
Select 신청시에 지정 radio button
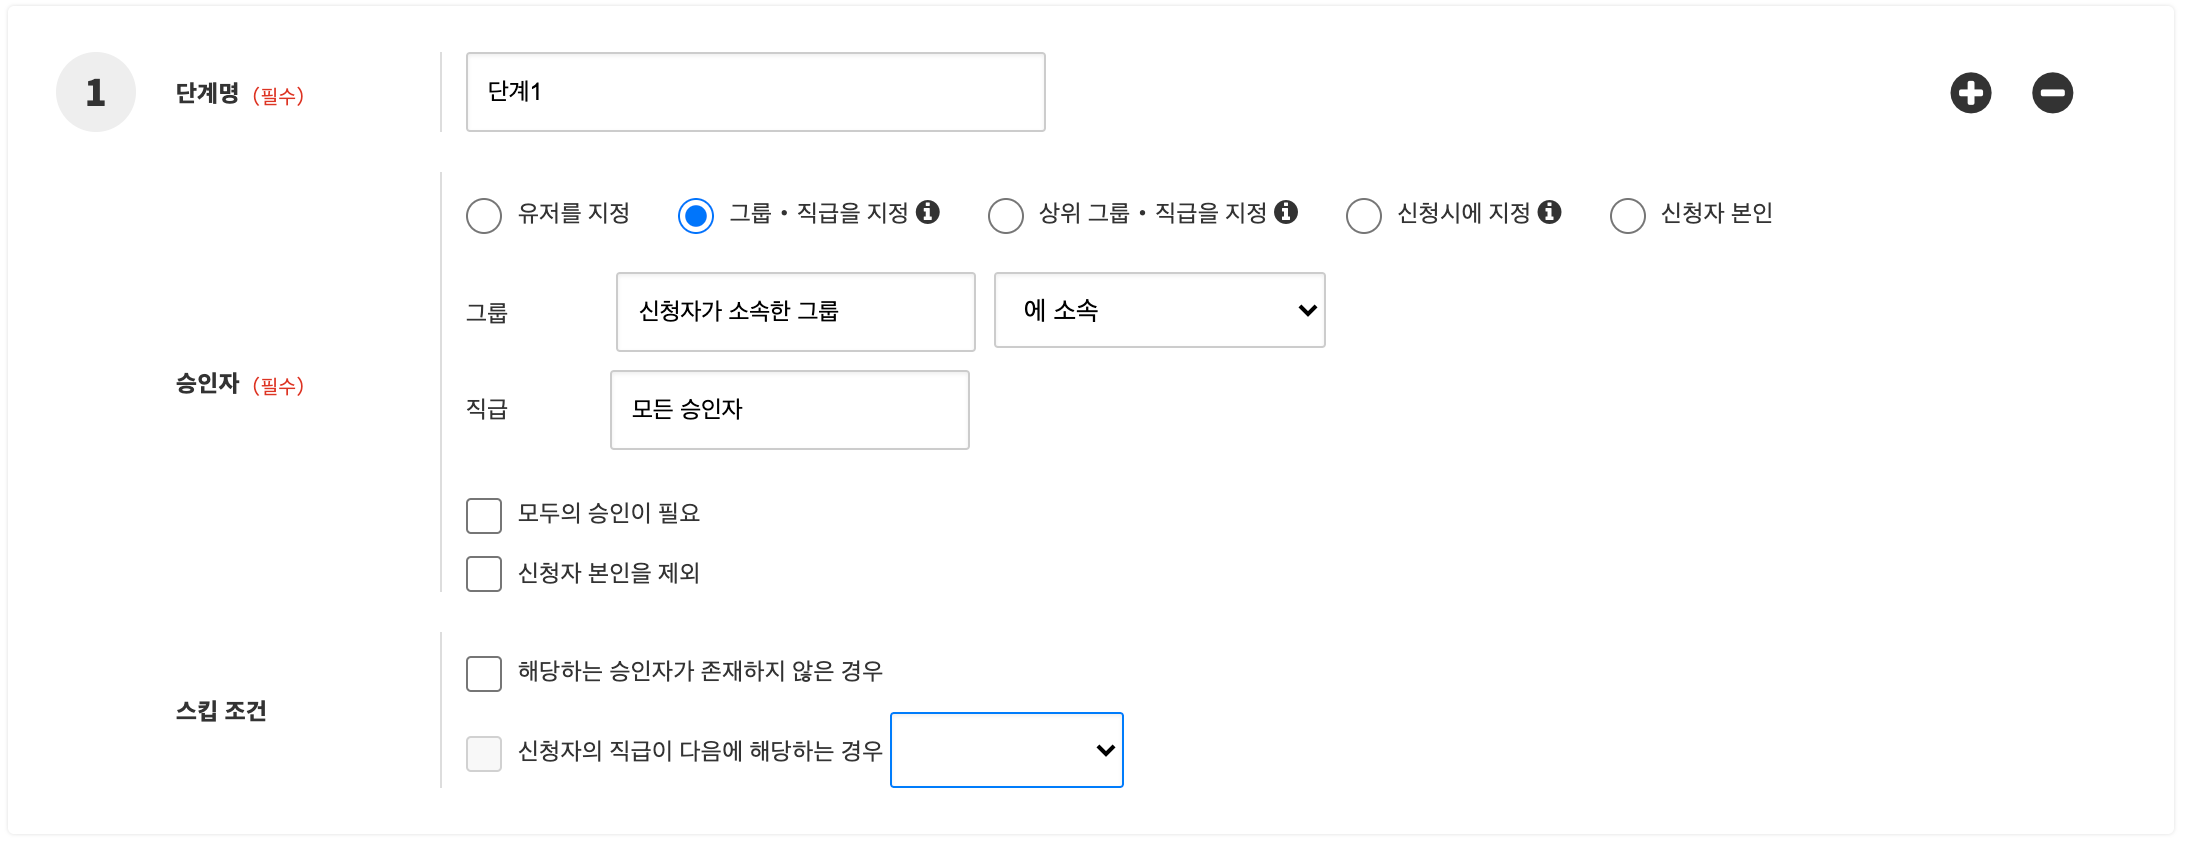[x=1363, y=215]
